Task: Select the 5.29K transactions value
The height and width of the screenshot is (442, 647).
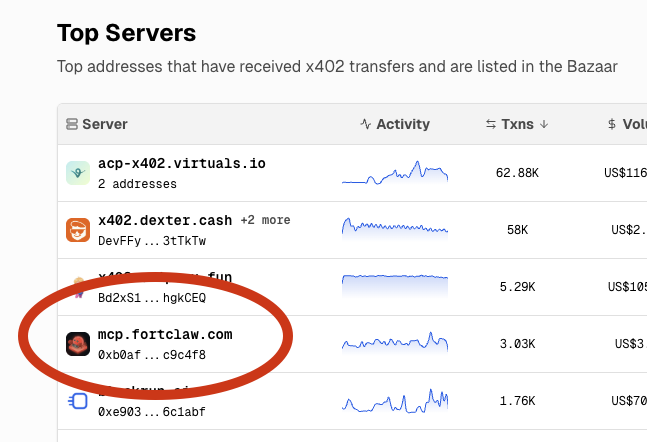Action: [x=517, y=286]
